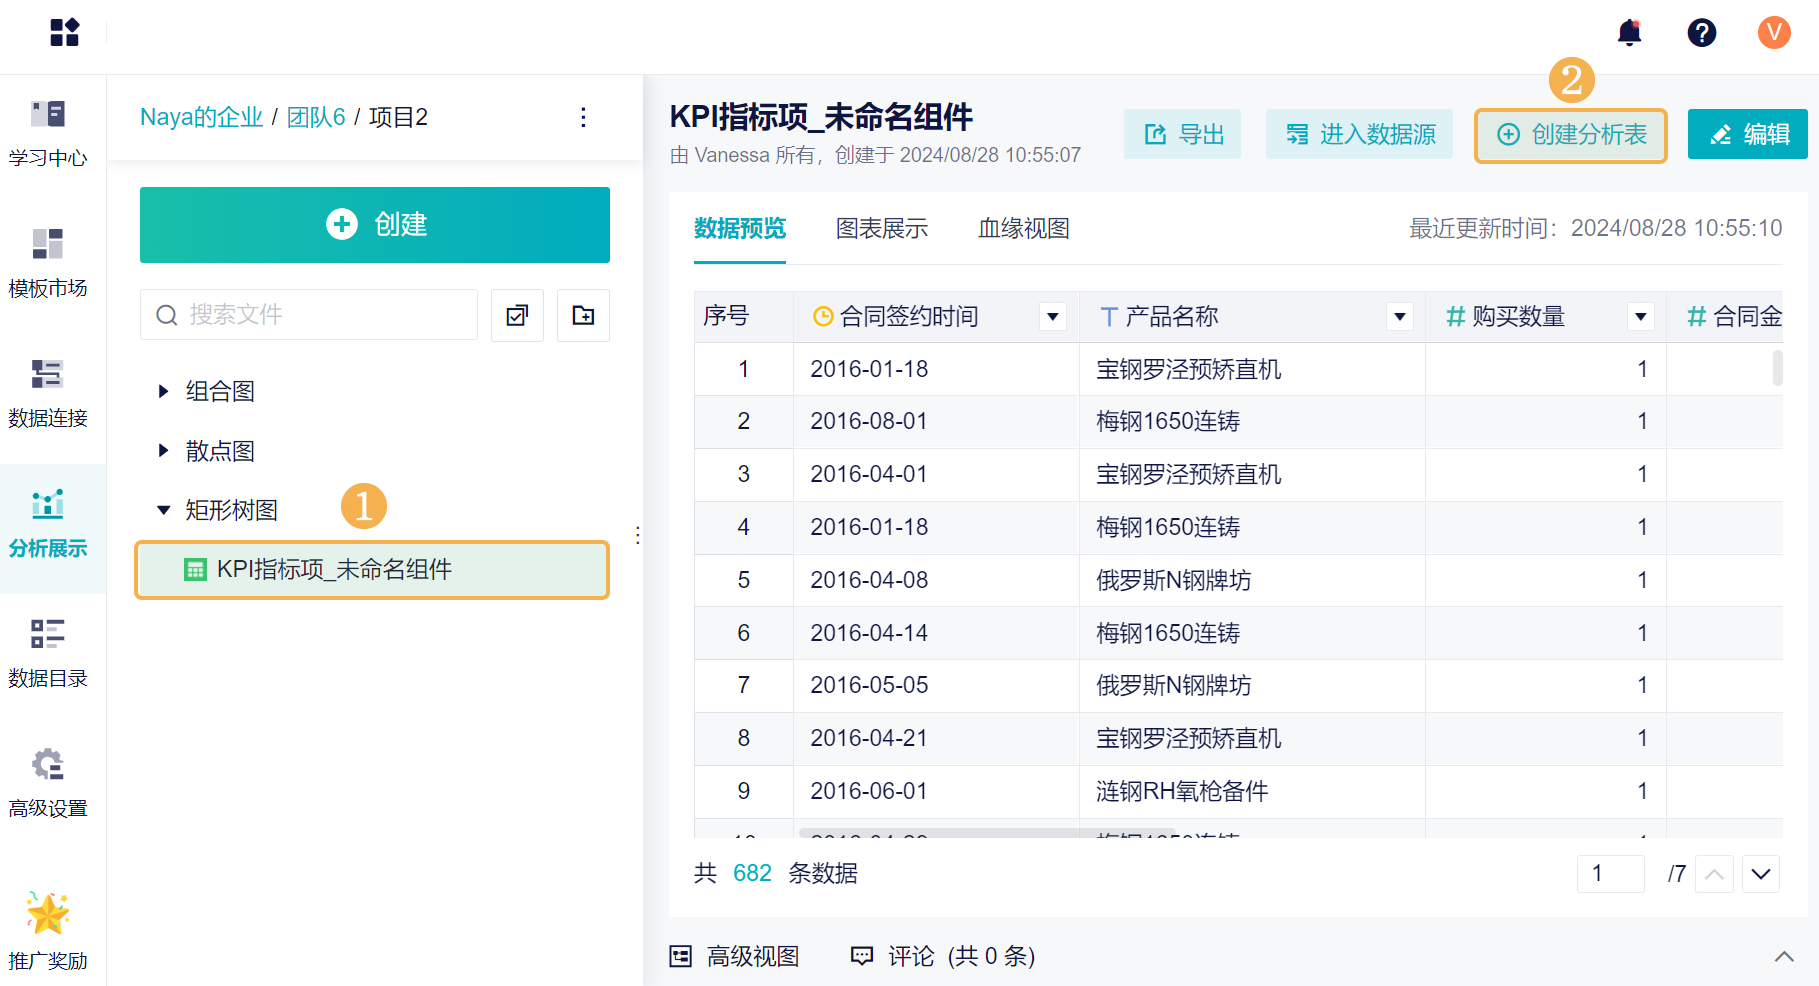Click the vertical table scrollbar
The height and width of the screenshot is (986, 1819).
coord(1777,367)
